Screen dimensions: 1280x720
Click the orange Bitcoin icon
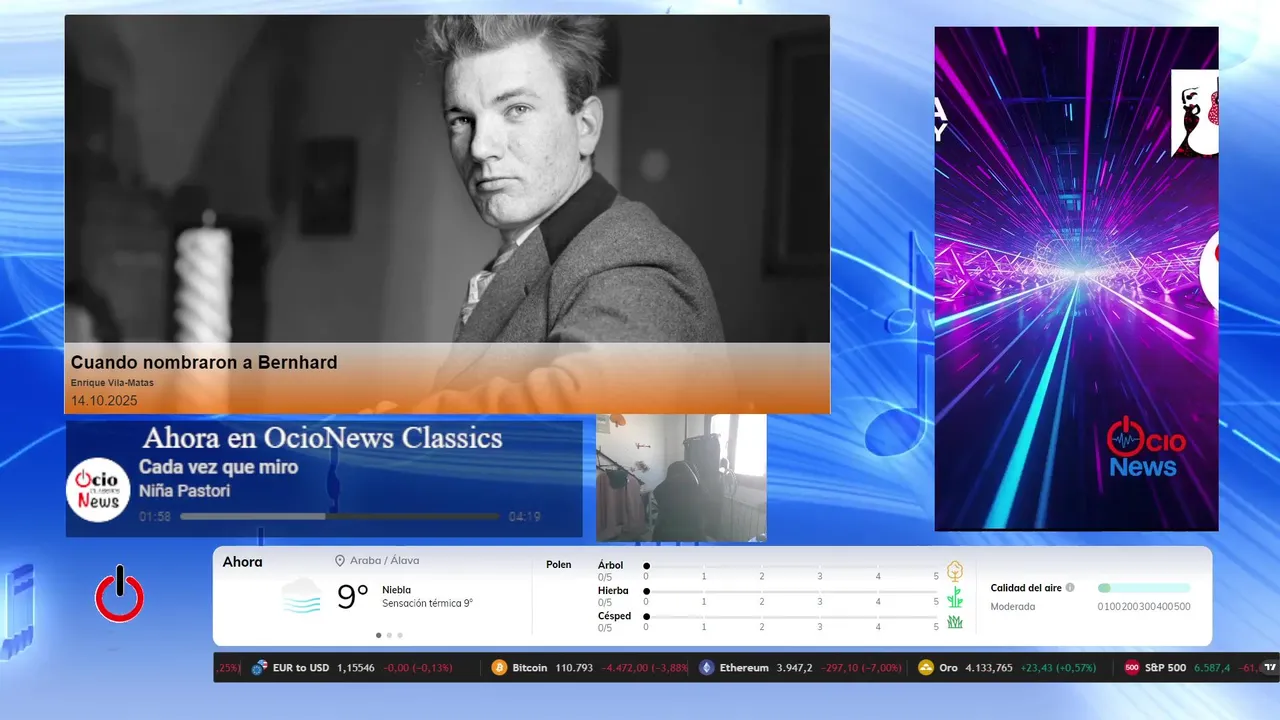click(499, 668)
